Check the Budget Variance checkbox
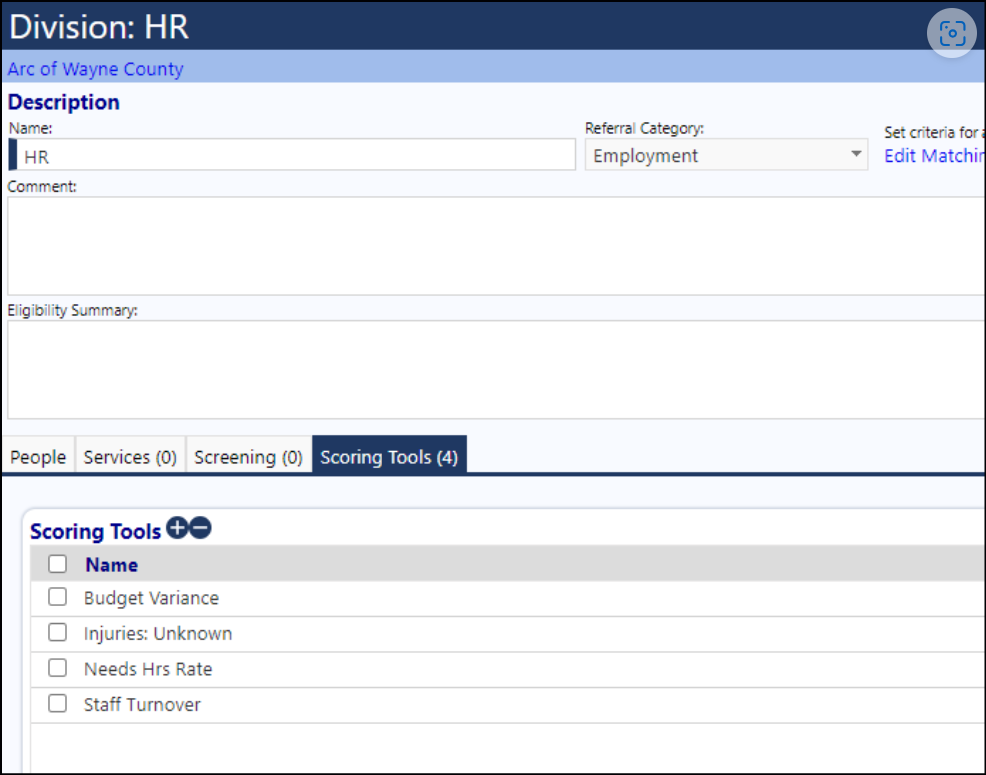Image resolution: width=986 pixels, height=775 pixels. (x=57, y=596)
